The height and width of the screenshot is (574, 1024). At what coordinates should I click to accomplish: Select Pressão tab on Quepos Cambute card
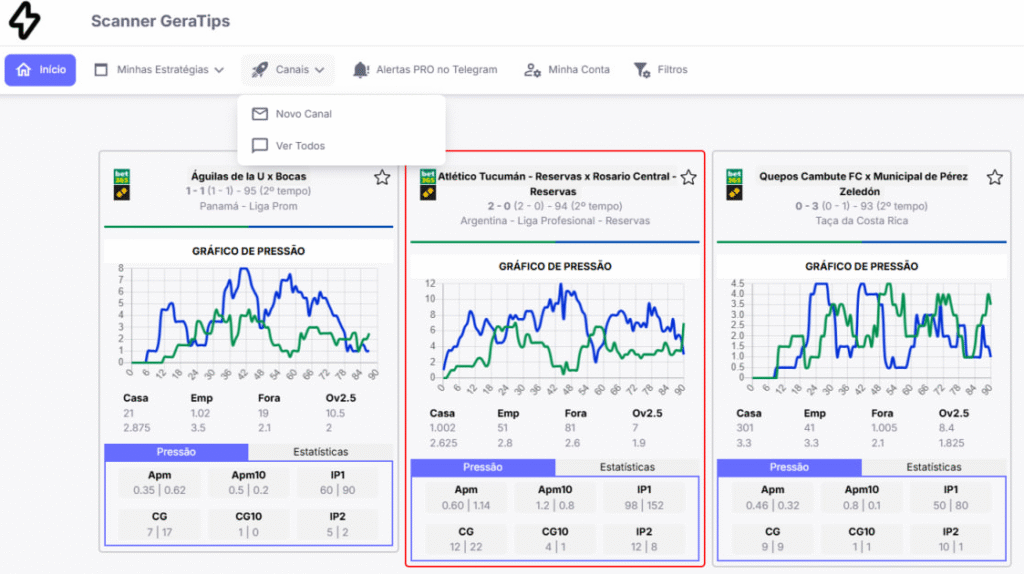click(788, 467)
